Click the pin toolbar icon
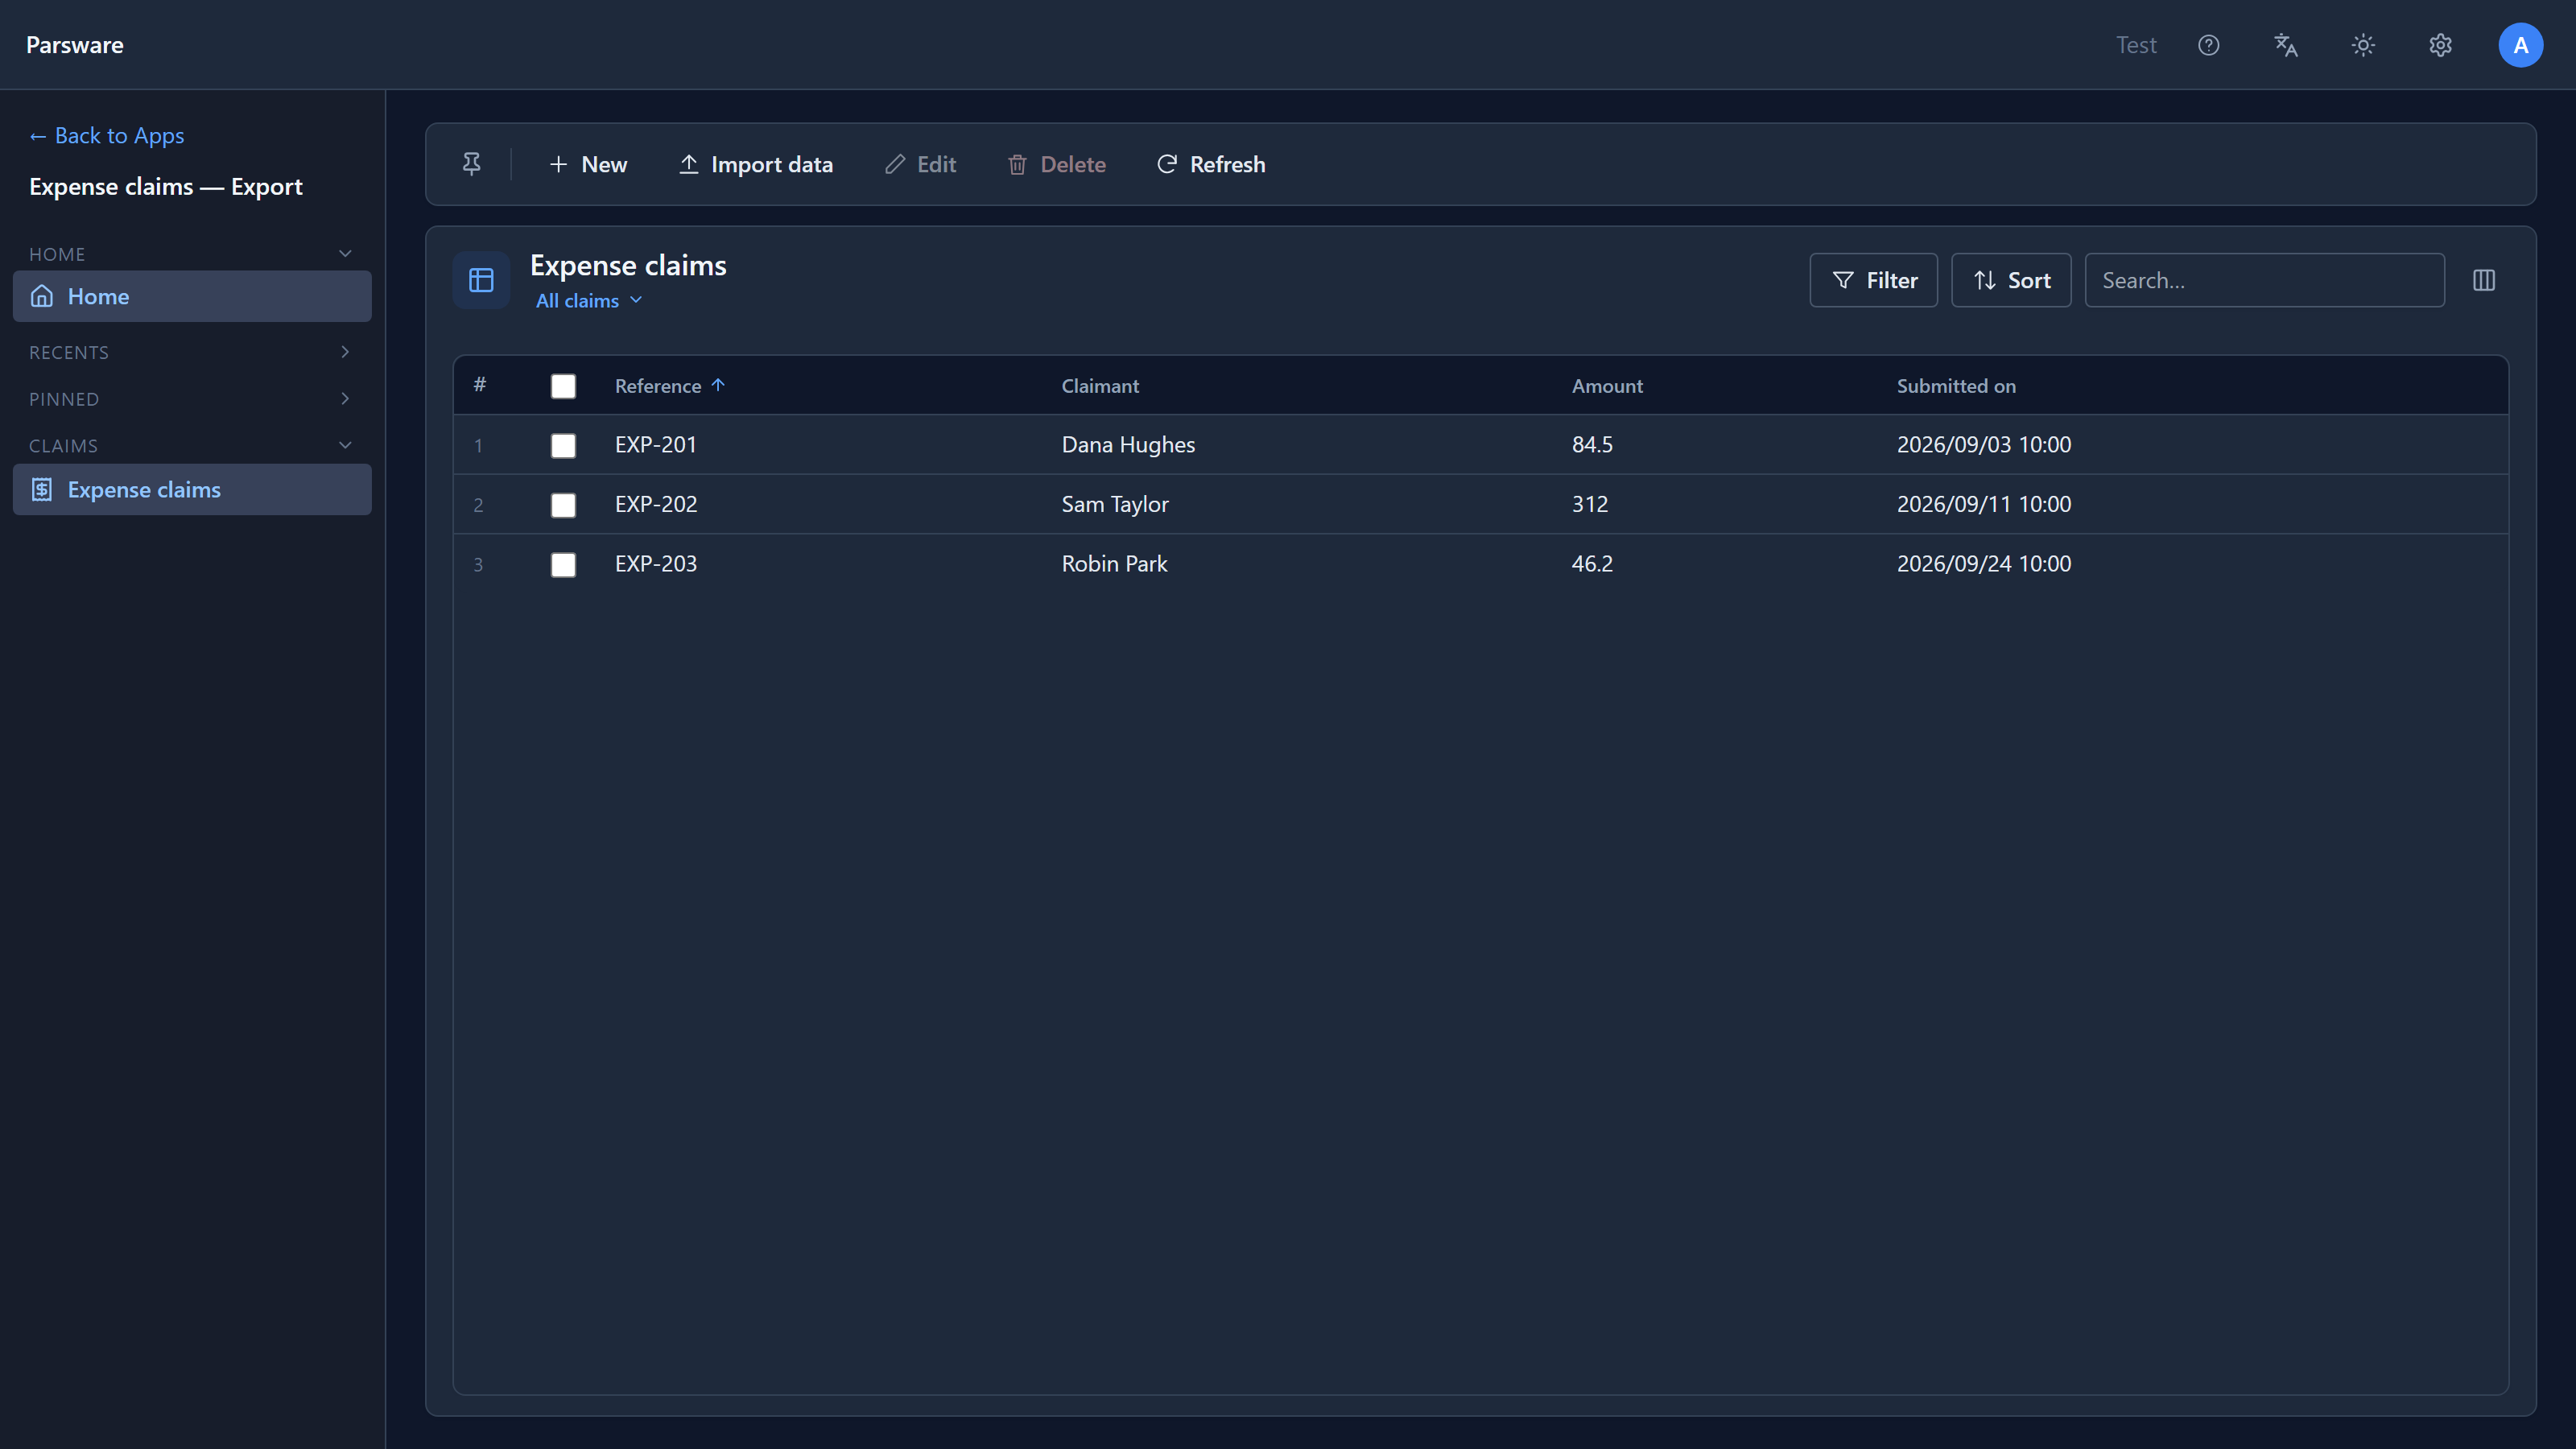Screen dimensions: 2576x1449 click(x=471, y=164)
